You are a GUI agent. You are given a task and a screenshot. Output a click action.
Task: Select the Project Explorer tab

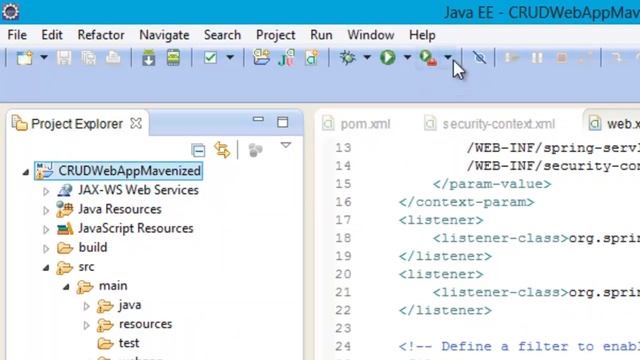pos(77,124)
